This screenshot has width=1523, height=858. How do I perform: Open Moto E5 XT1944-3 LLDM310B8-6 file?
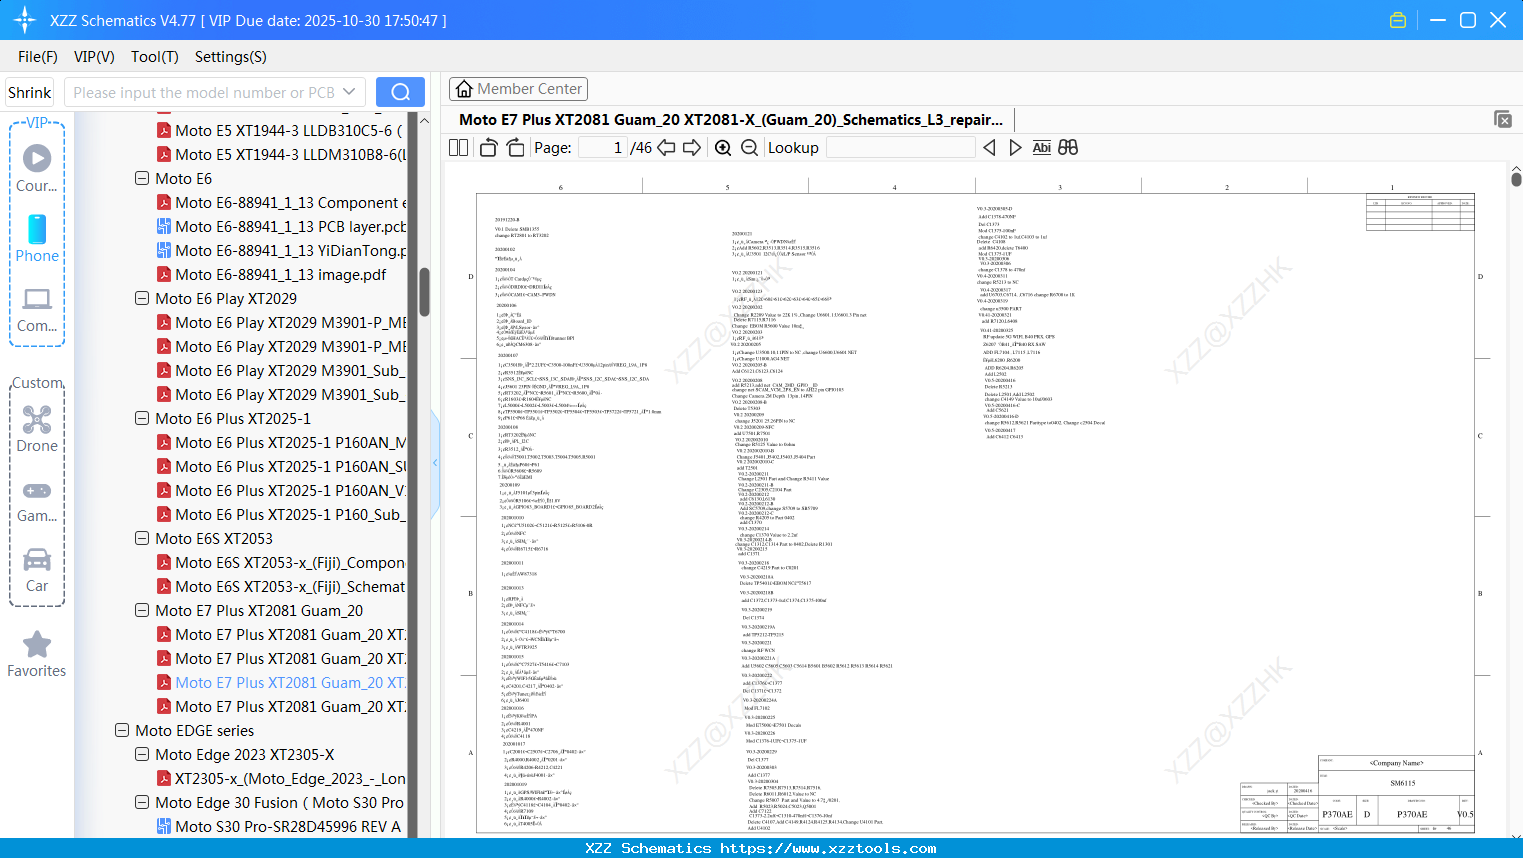(282, 155)
